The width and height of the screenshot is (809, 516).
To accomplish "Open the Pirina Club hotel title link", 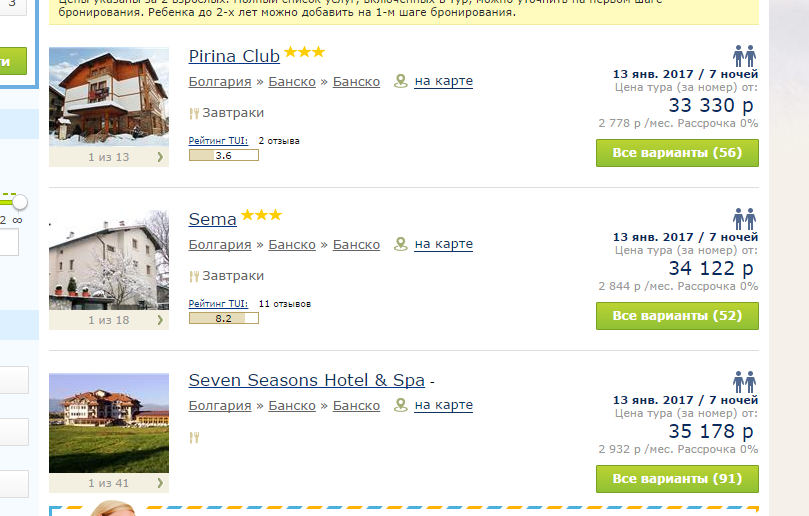I will 234,56.
